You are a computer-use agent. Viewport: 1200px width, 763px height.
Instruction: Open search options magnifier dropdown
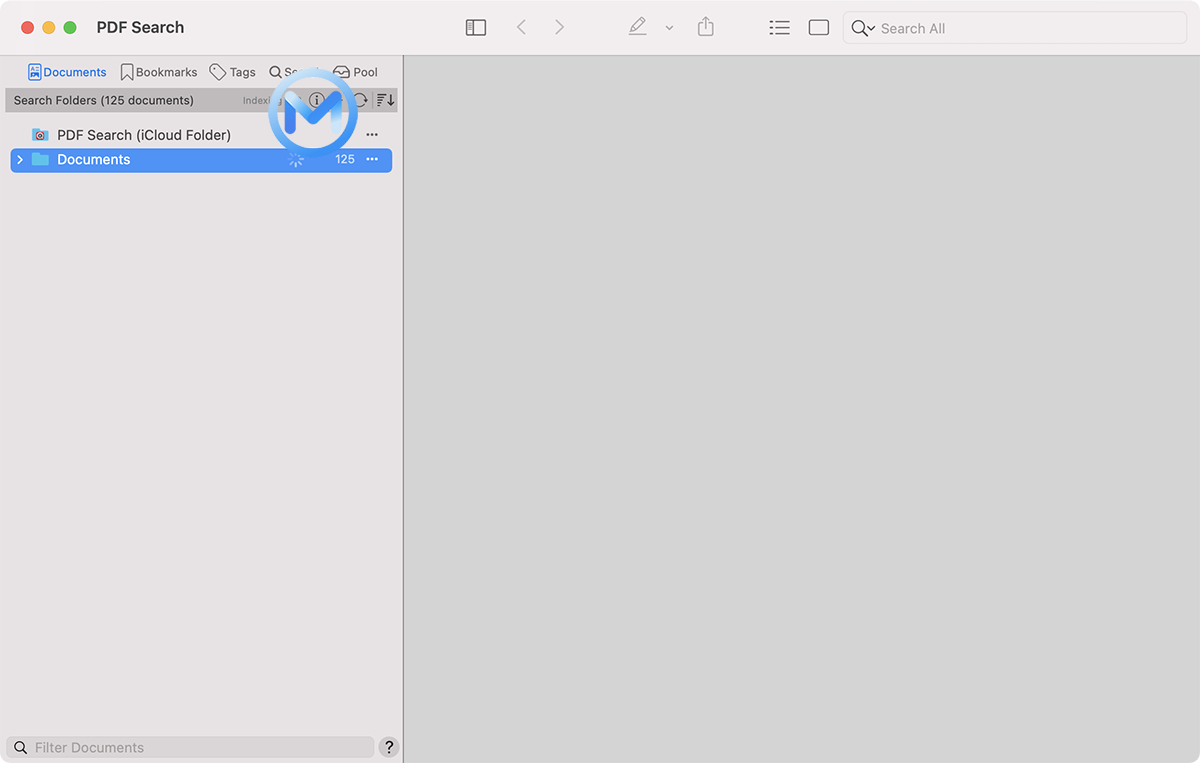tap(863, 28)
